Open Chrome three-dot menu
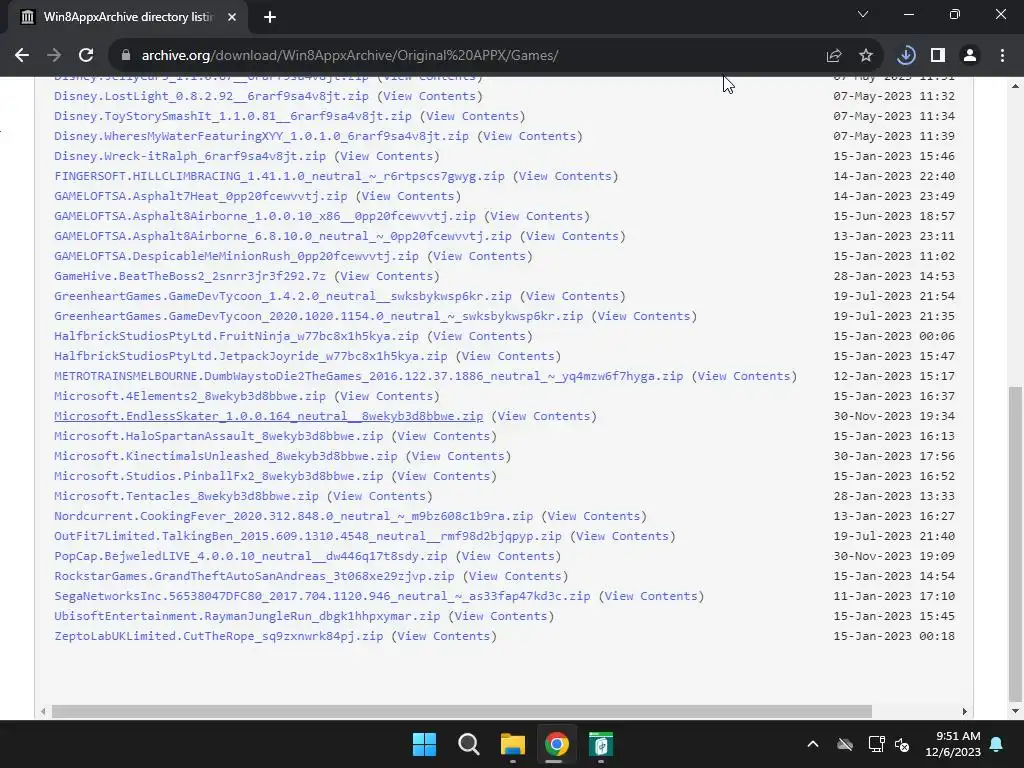1024x768 pixels. [1002, 56]
